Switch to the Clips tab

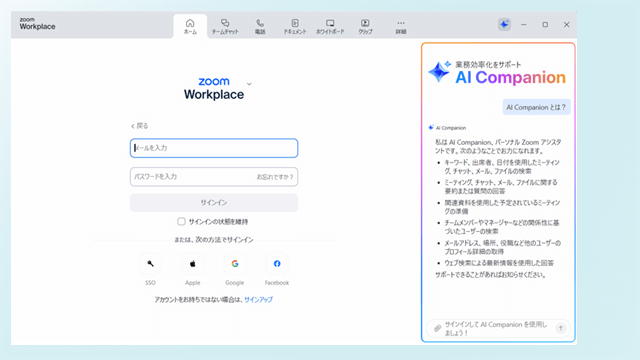[365, 27]
